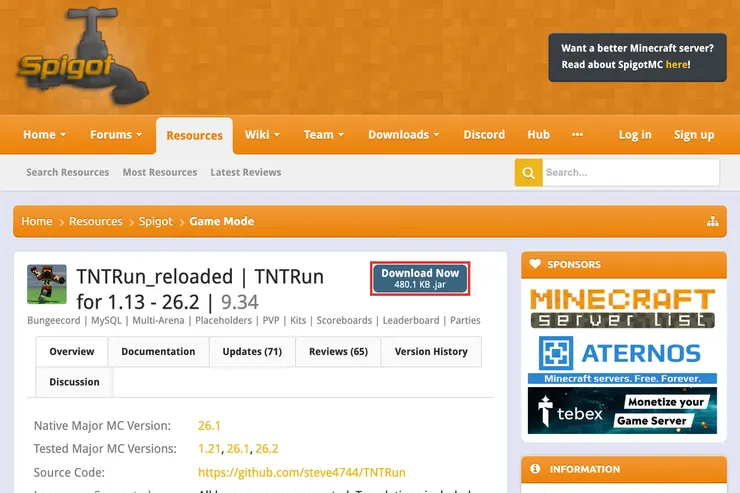Open the Discord navigation link
This screenshot has width=740, height=493.
[x=484, y=135]
